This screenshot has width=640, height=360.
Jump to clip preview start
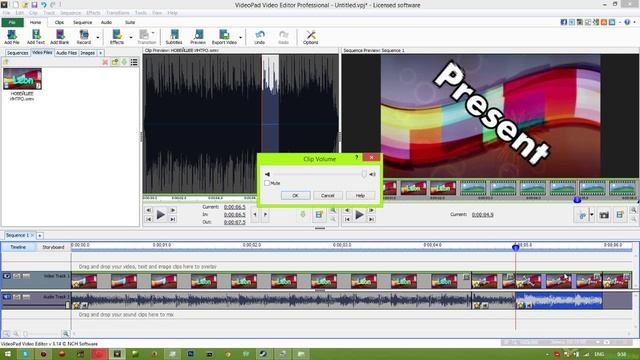pyautogui.click(x=149, y=219)
